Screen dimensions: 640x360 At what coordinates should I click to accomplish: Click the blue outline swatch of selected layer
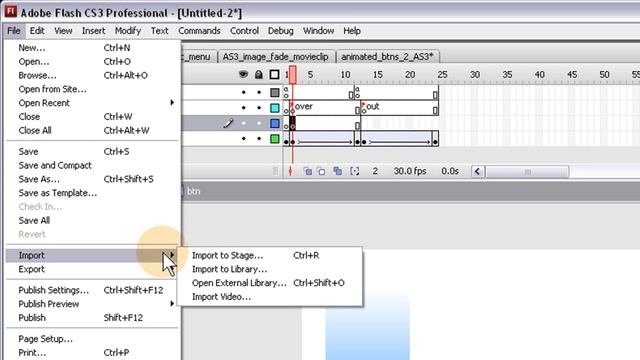[x=275, y=123]
